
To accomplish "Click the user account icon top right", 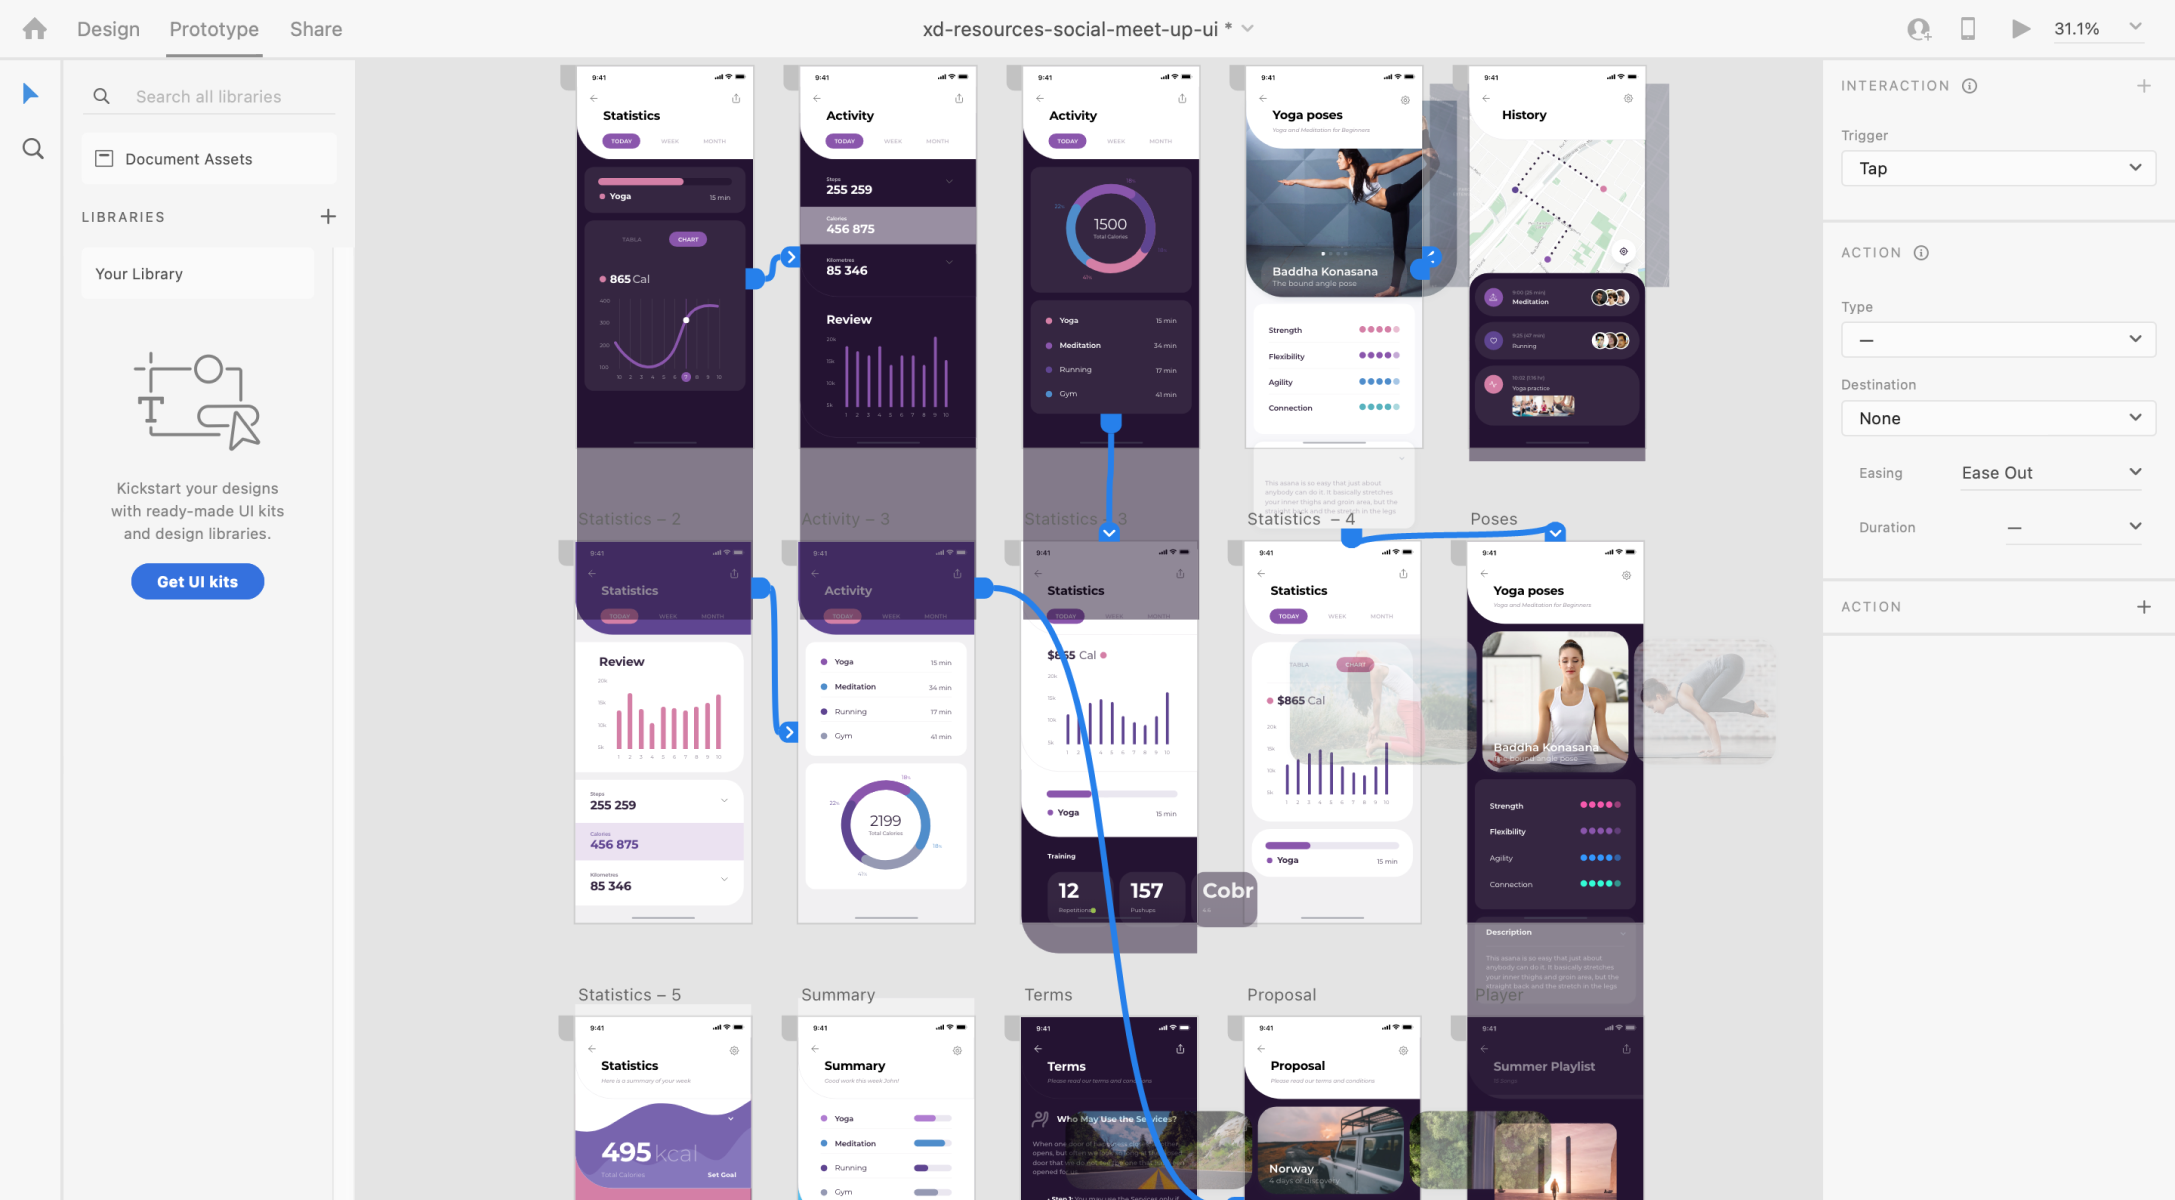I will (x=1916, y=30).
